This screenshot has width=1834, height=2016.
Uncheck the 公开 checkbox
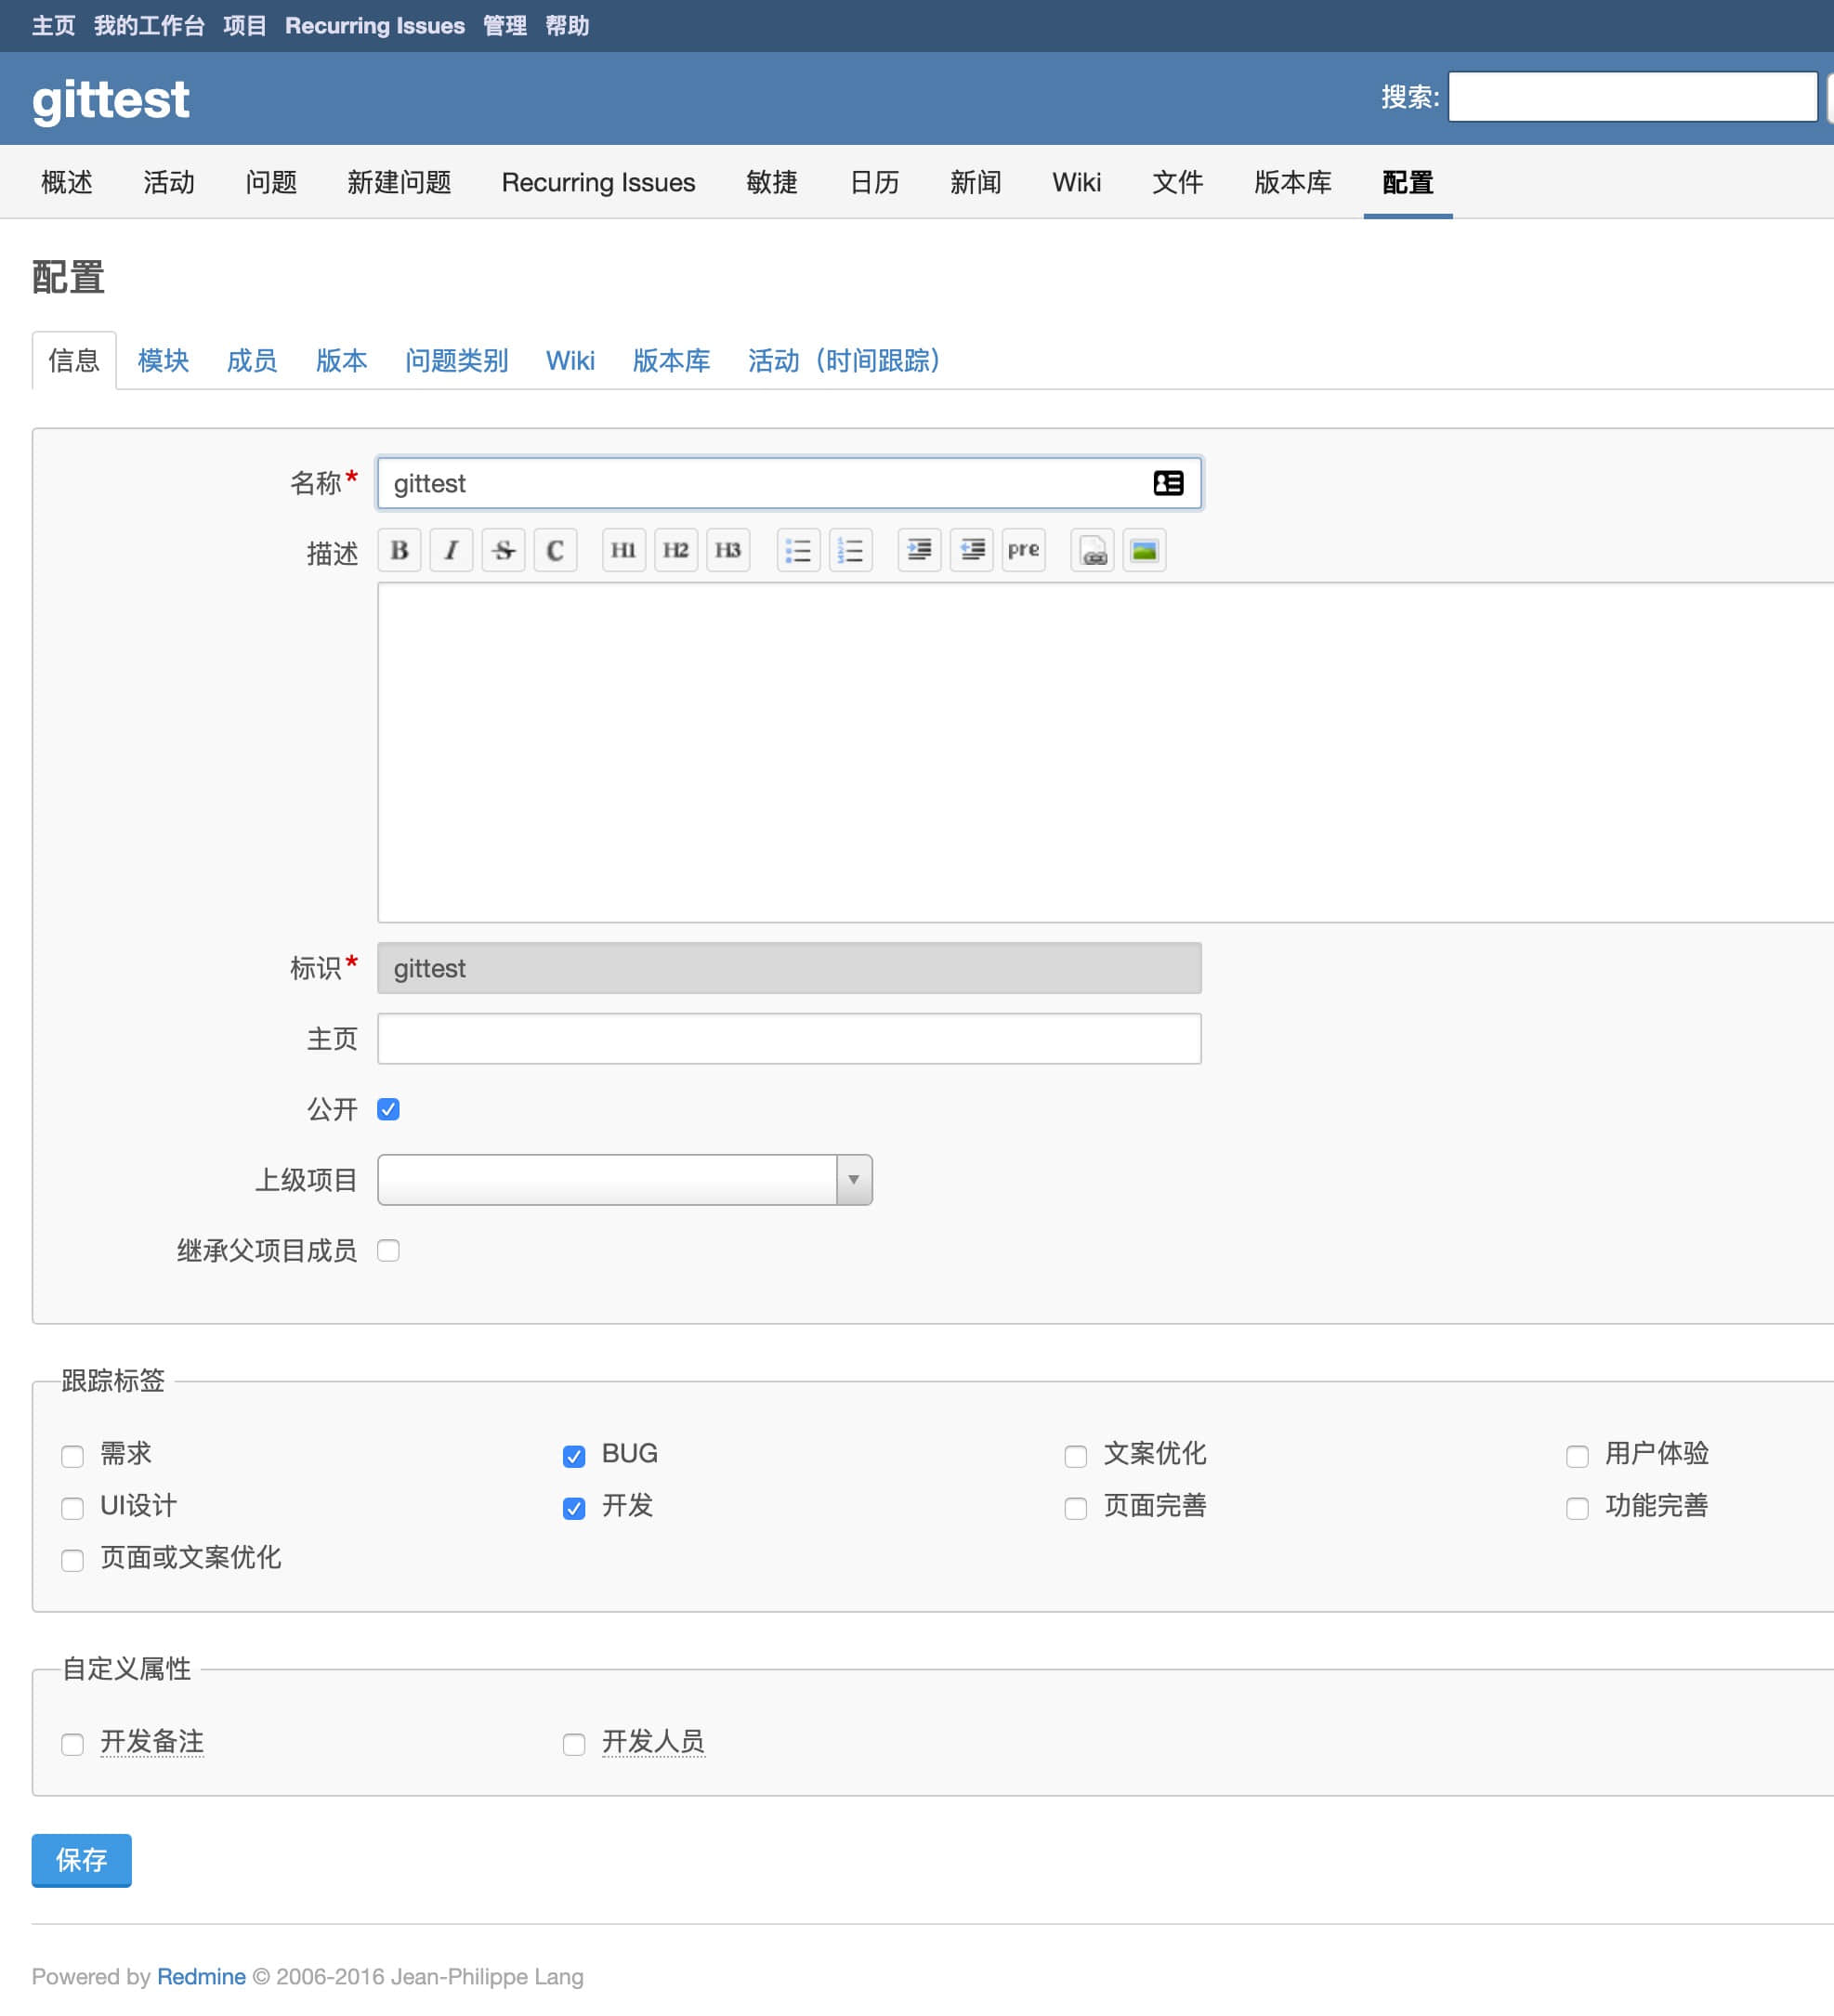(x=388, y=1108)
